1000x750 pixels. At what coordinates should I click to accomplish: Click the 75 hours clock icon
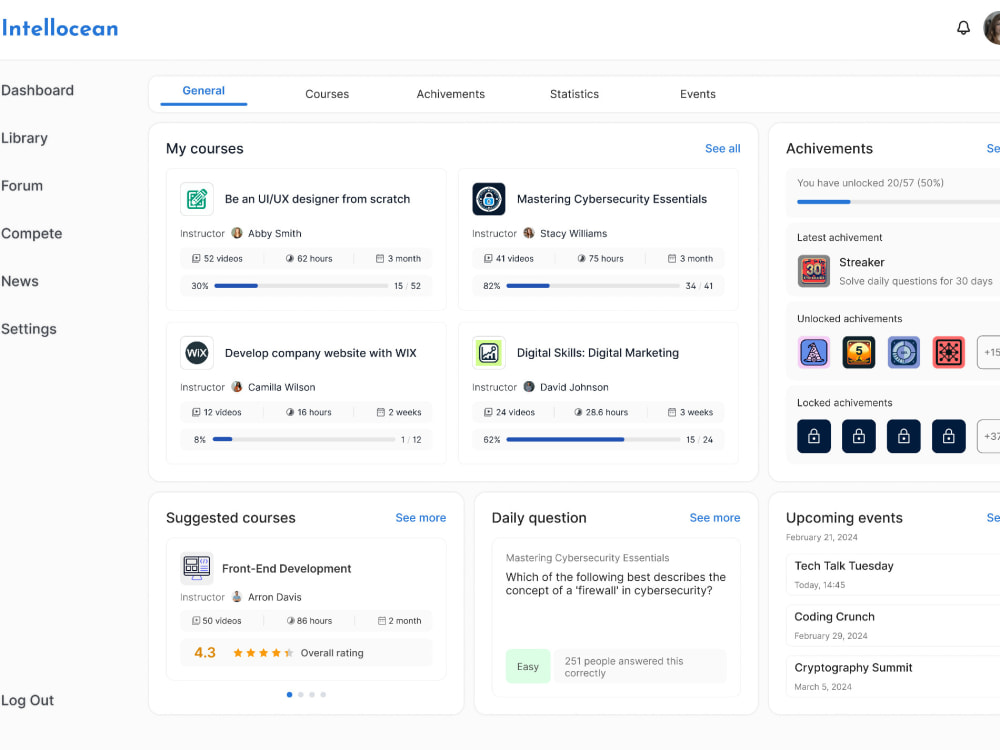(x=581, y=258)
